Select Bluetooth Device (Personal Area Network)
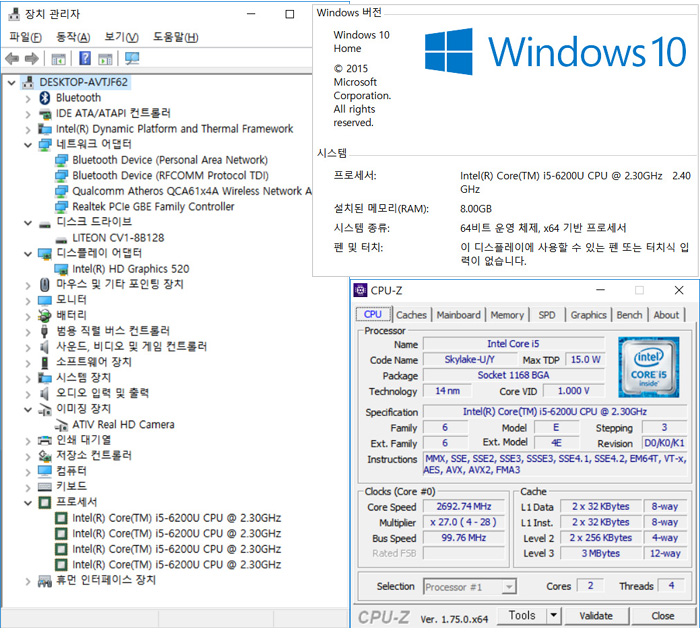700x632 pixels. (170, 160)
